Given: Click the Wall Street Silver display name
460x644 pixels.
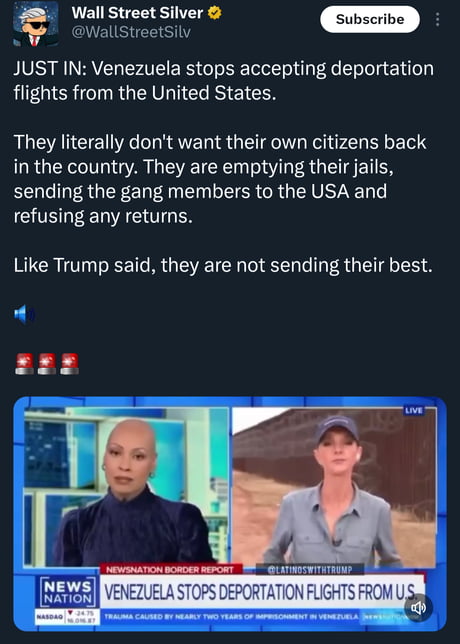Looking at the screenshot, I should (x=137, y=13).
